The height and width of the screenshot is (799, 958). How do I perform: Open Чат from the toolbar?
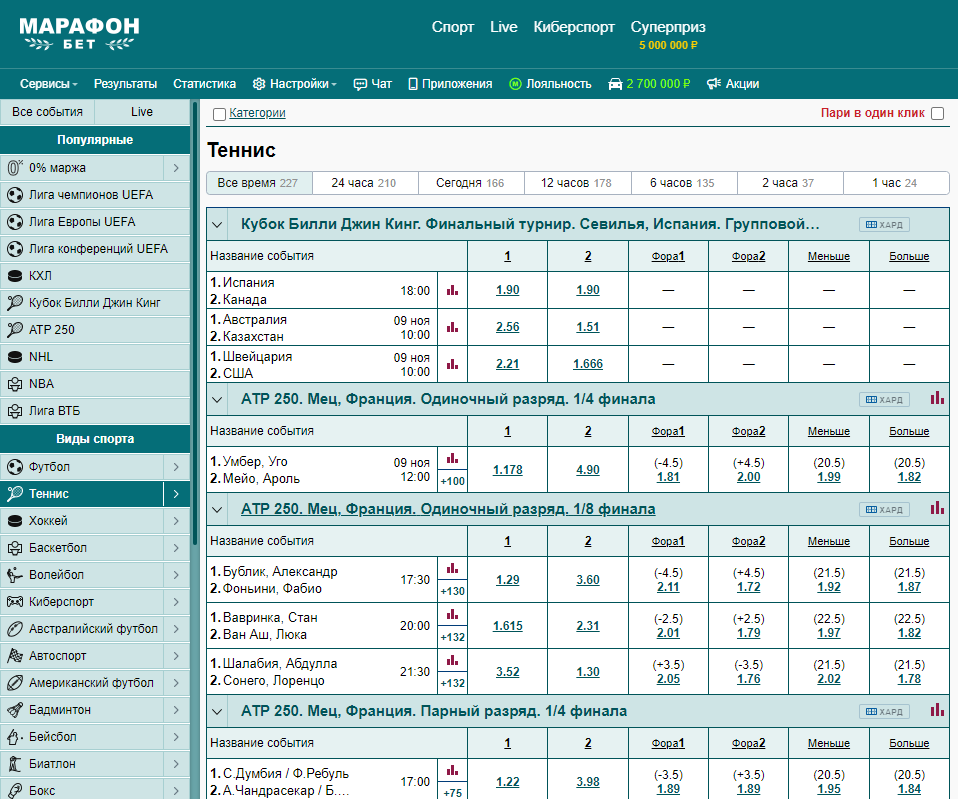pyautogui.click(x=373, y=84)
